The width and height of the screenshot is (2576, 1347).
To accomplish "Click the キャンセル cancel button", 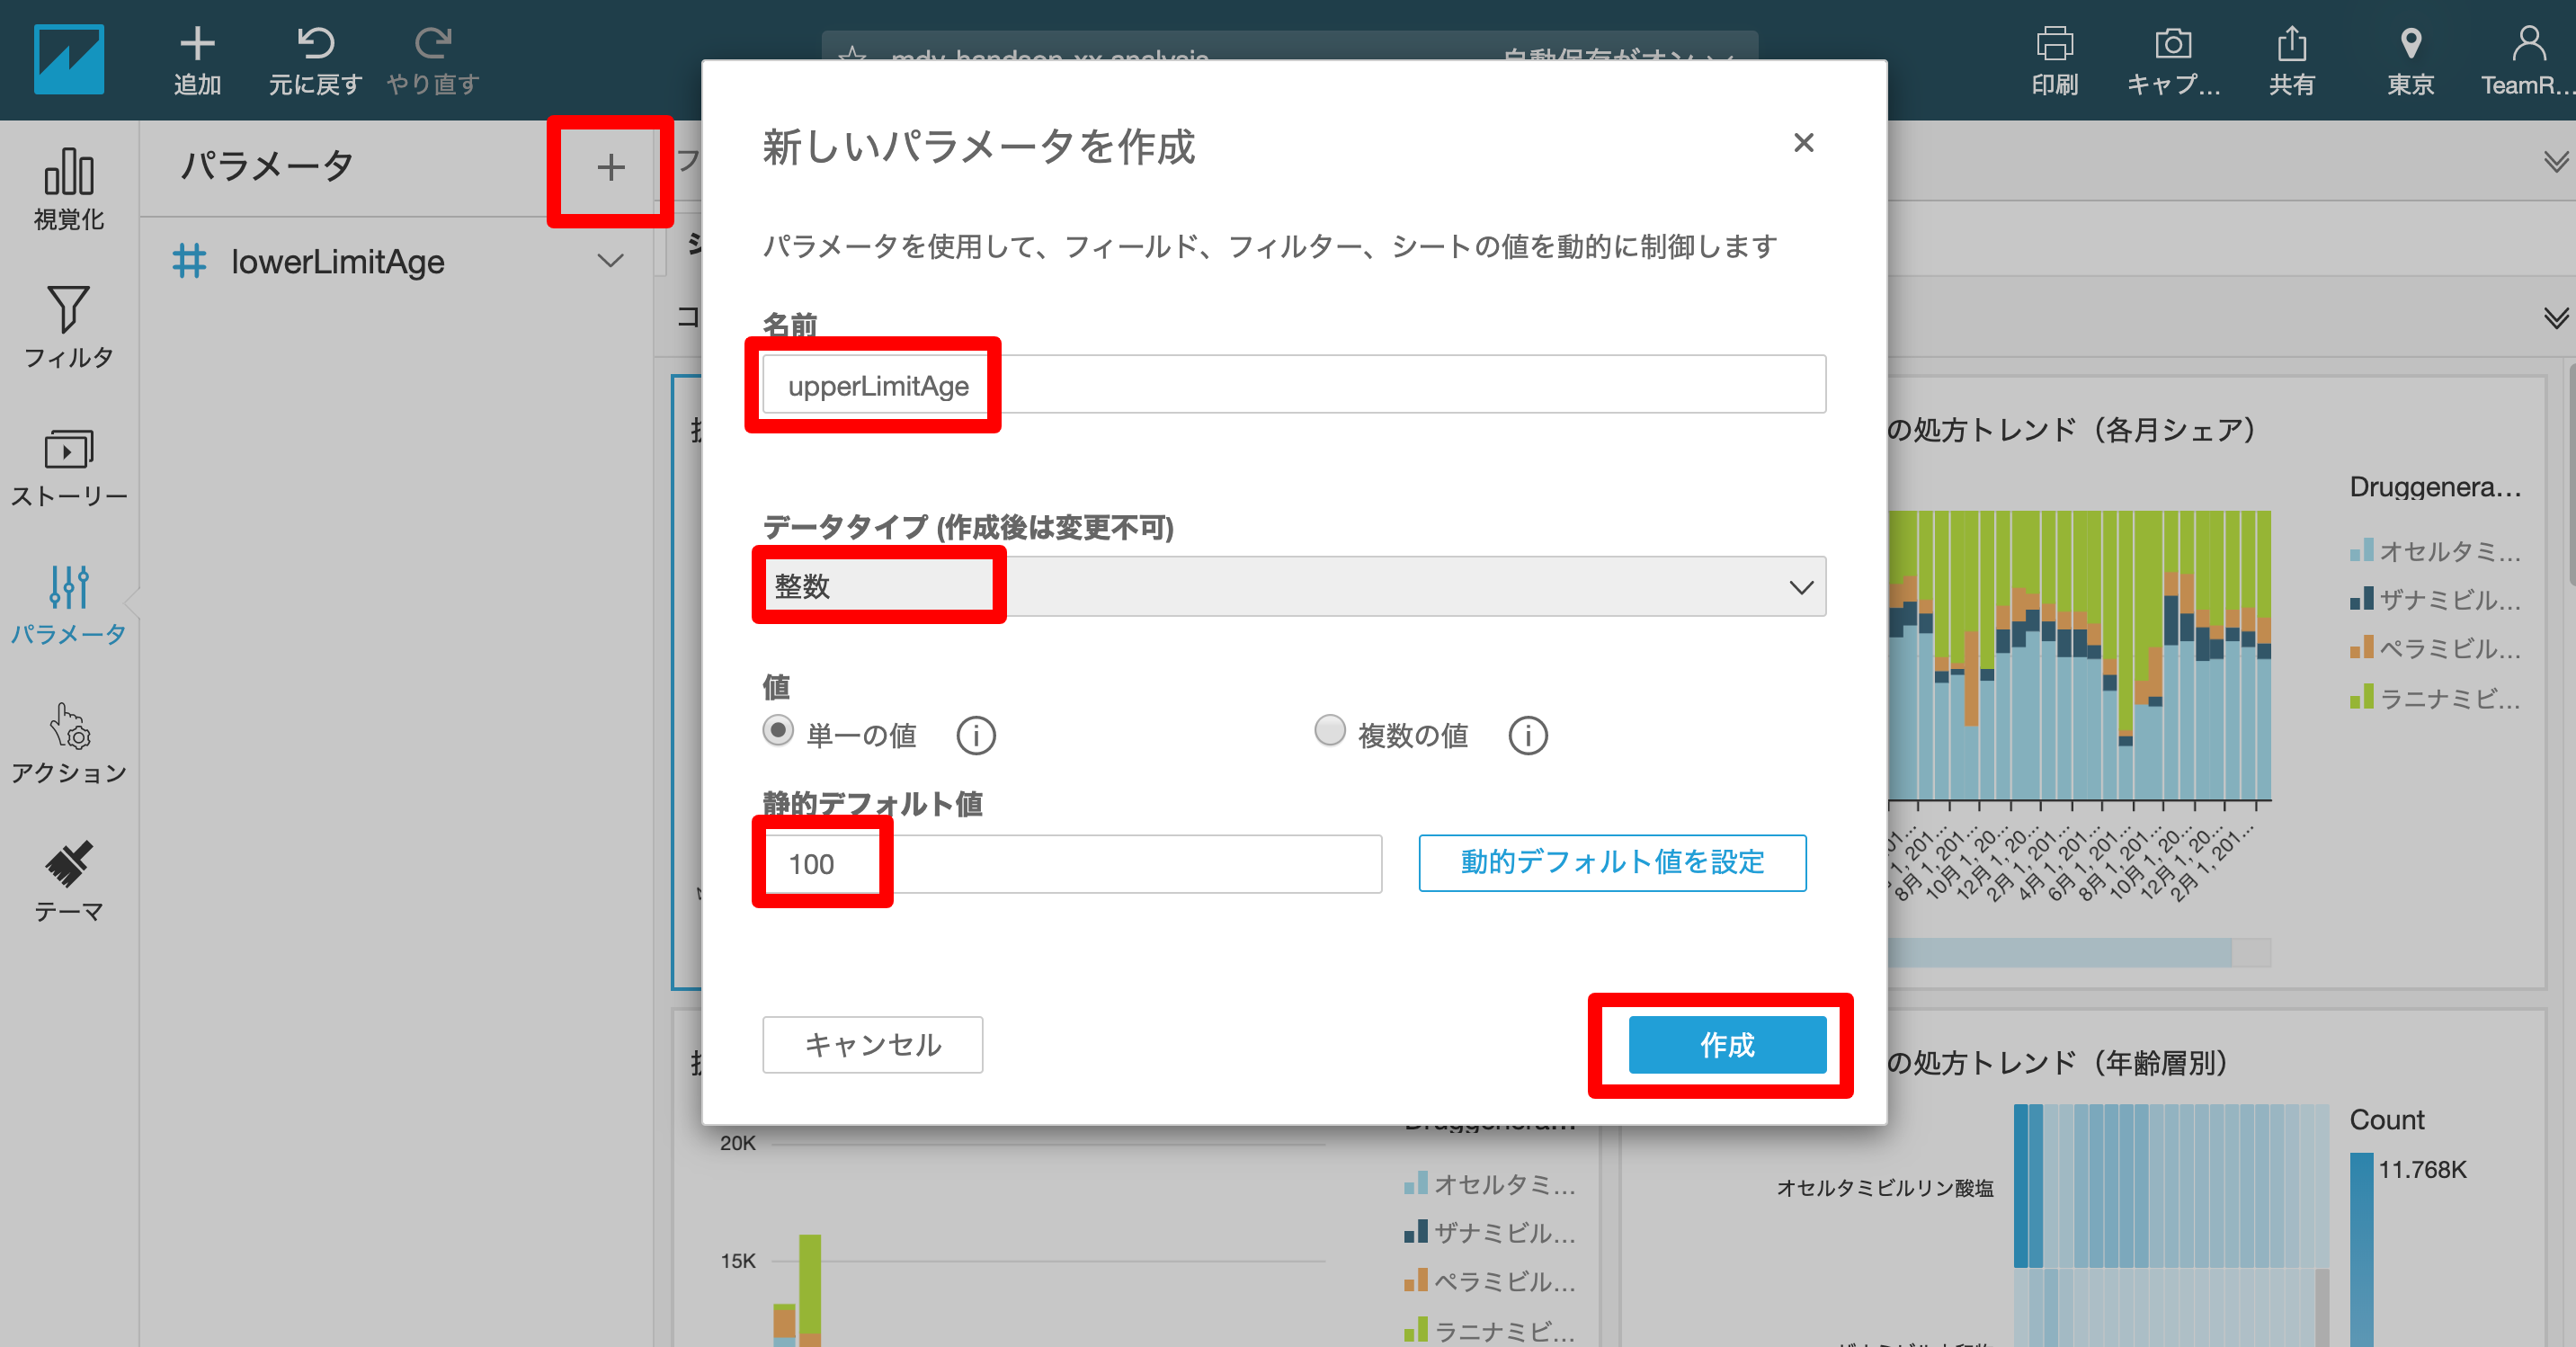I will click(872, 1045).
